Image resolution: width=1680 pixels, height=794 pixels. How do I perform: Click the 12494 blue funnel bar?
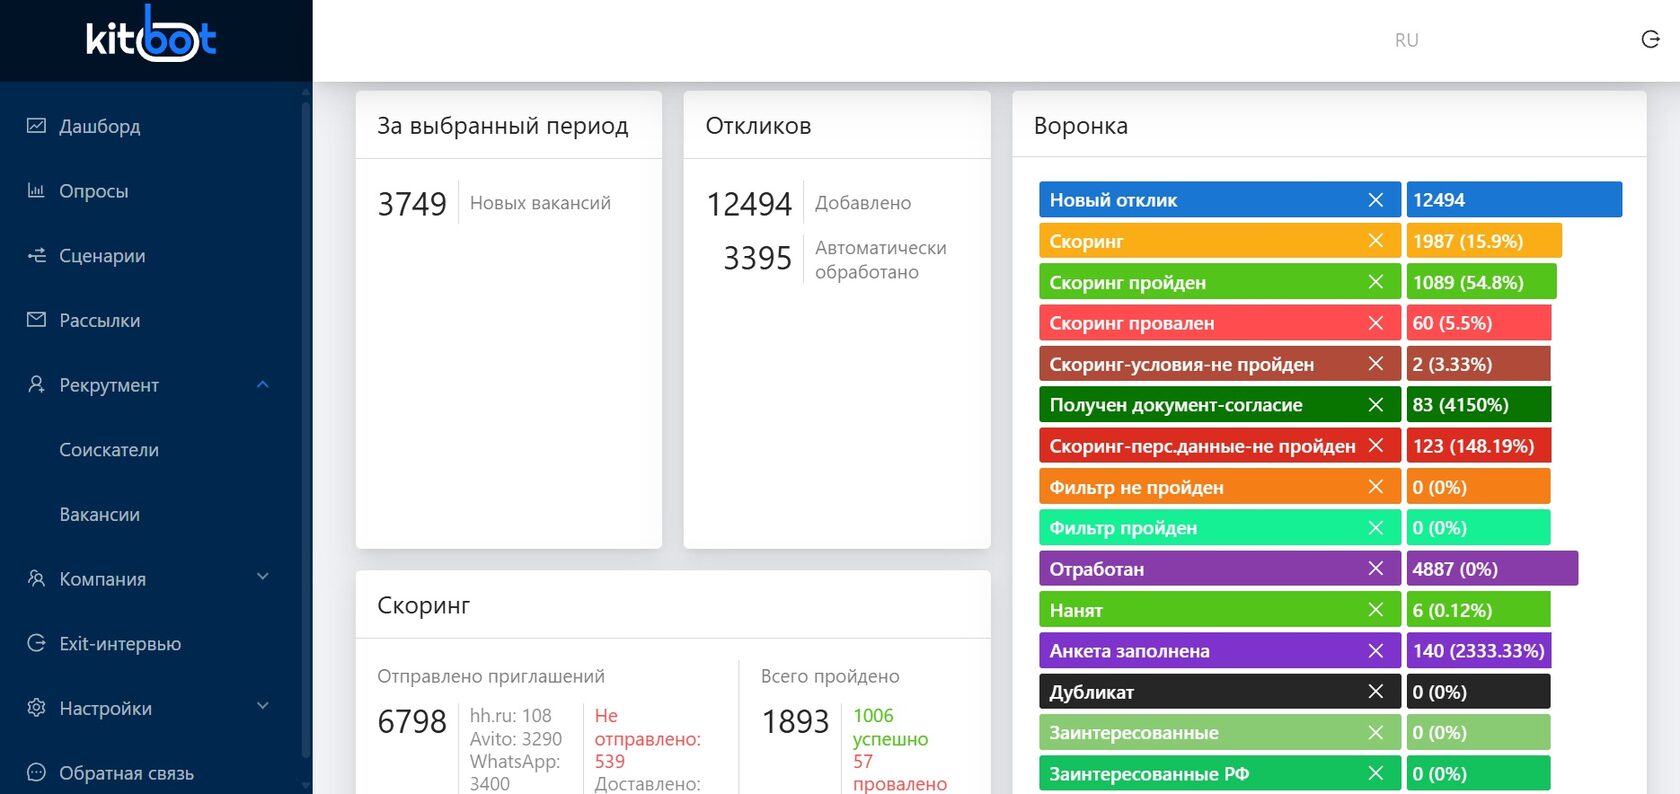click(1514, 200)
